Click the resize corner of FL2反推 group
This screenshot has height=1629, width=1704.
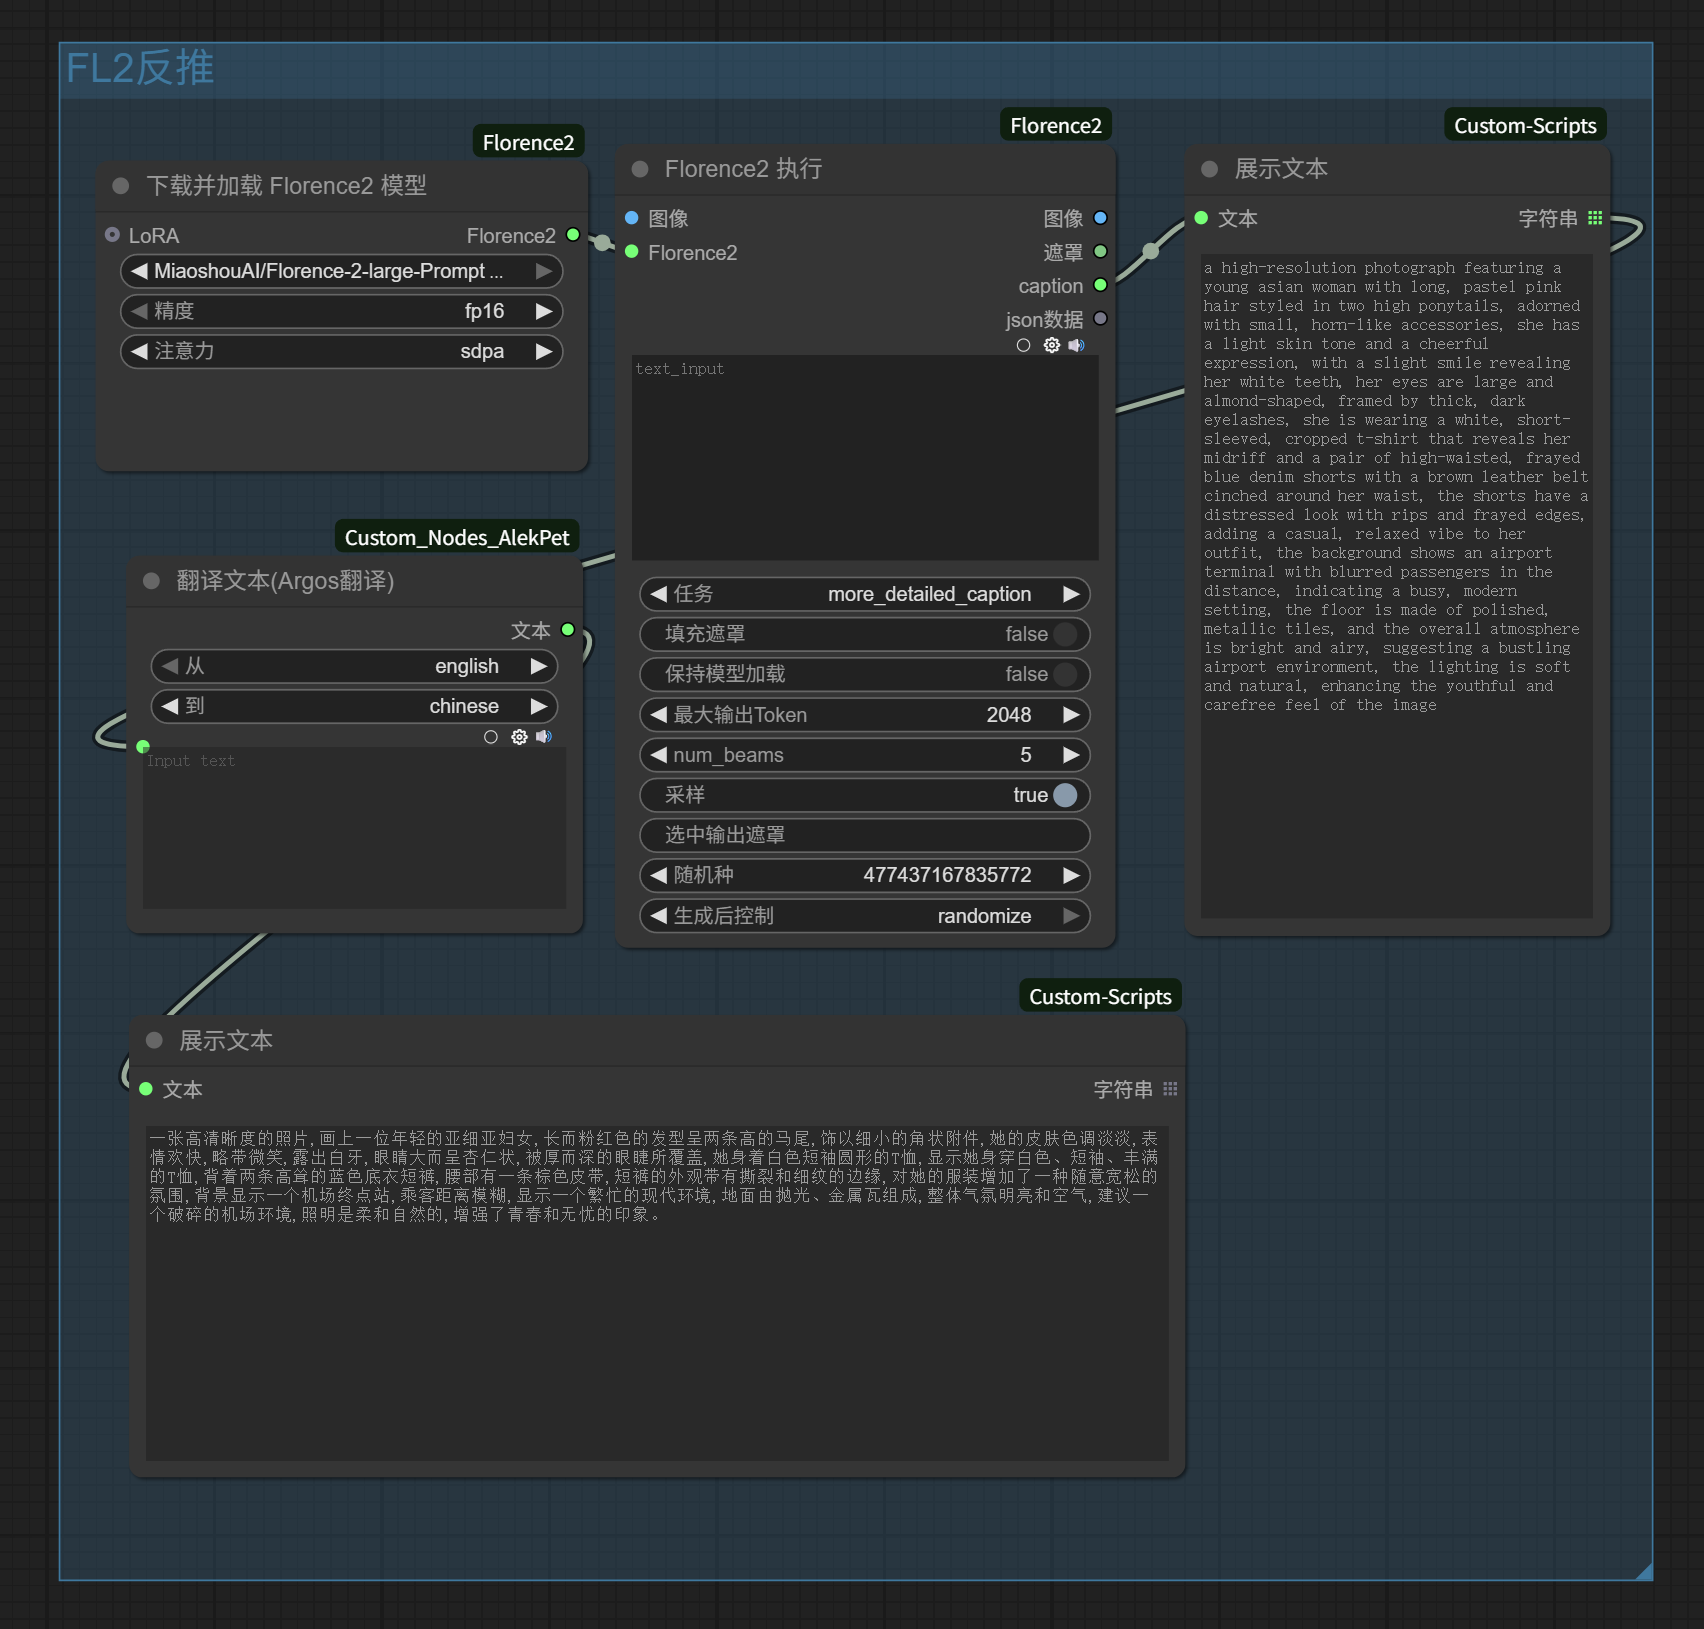click(1643, 1571)
